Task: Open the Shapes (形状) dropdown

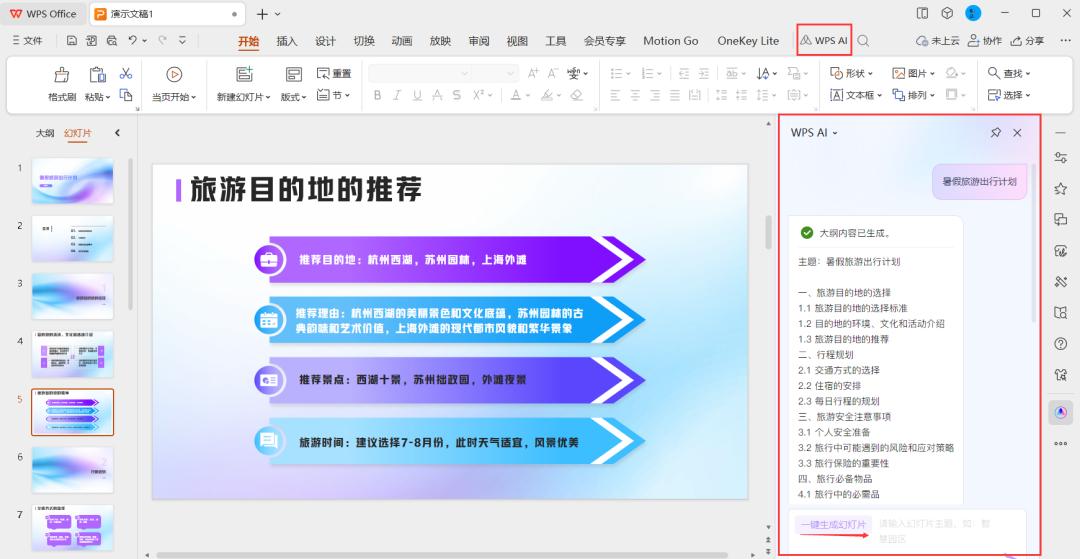Action: coord(852,74)
